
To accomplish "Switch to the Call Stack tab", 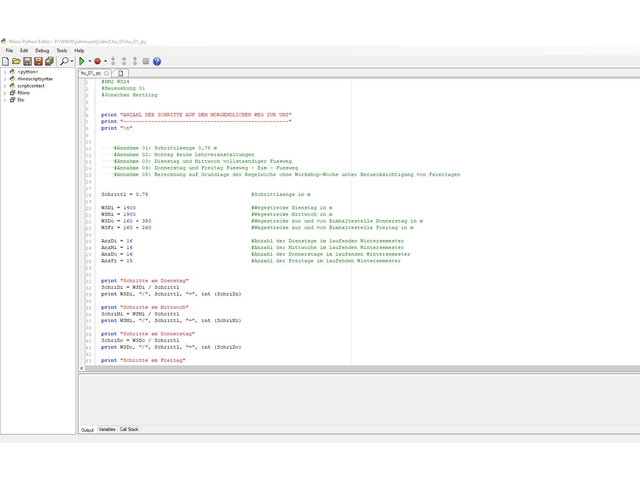I will click(129, 429).
